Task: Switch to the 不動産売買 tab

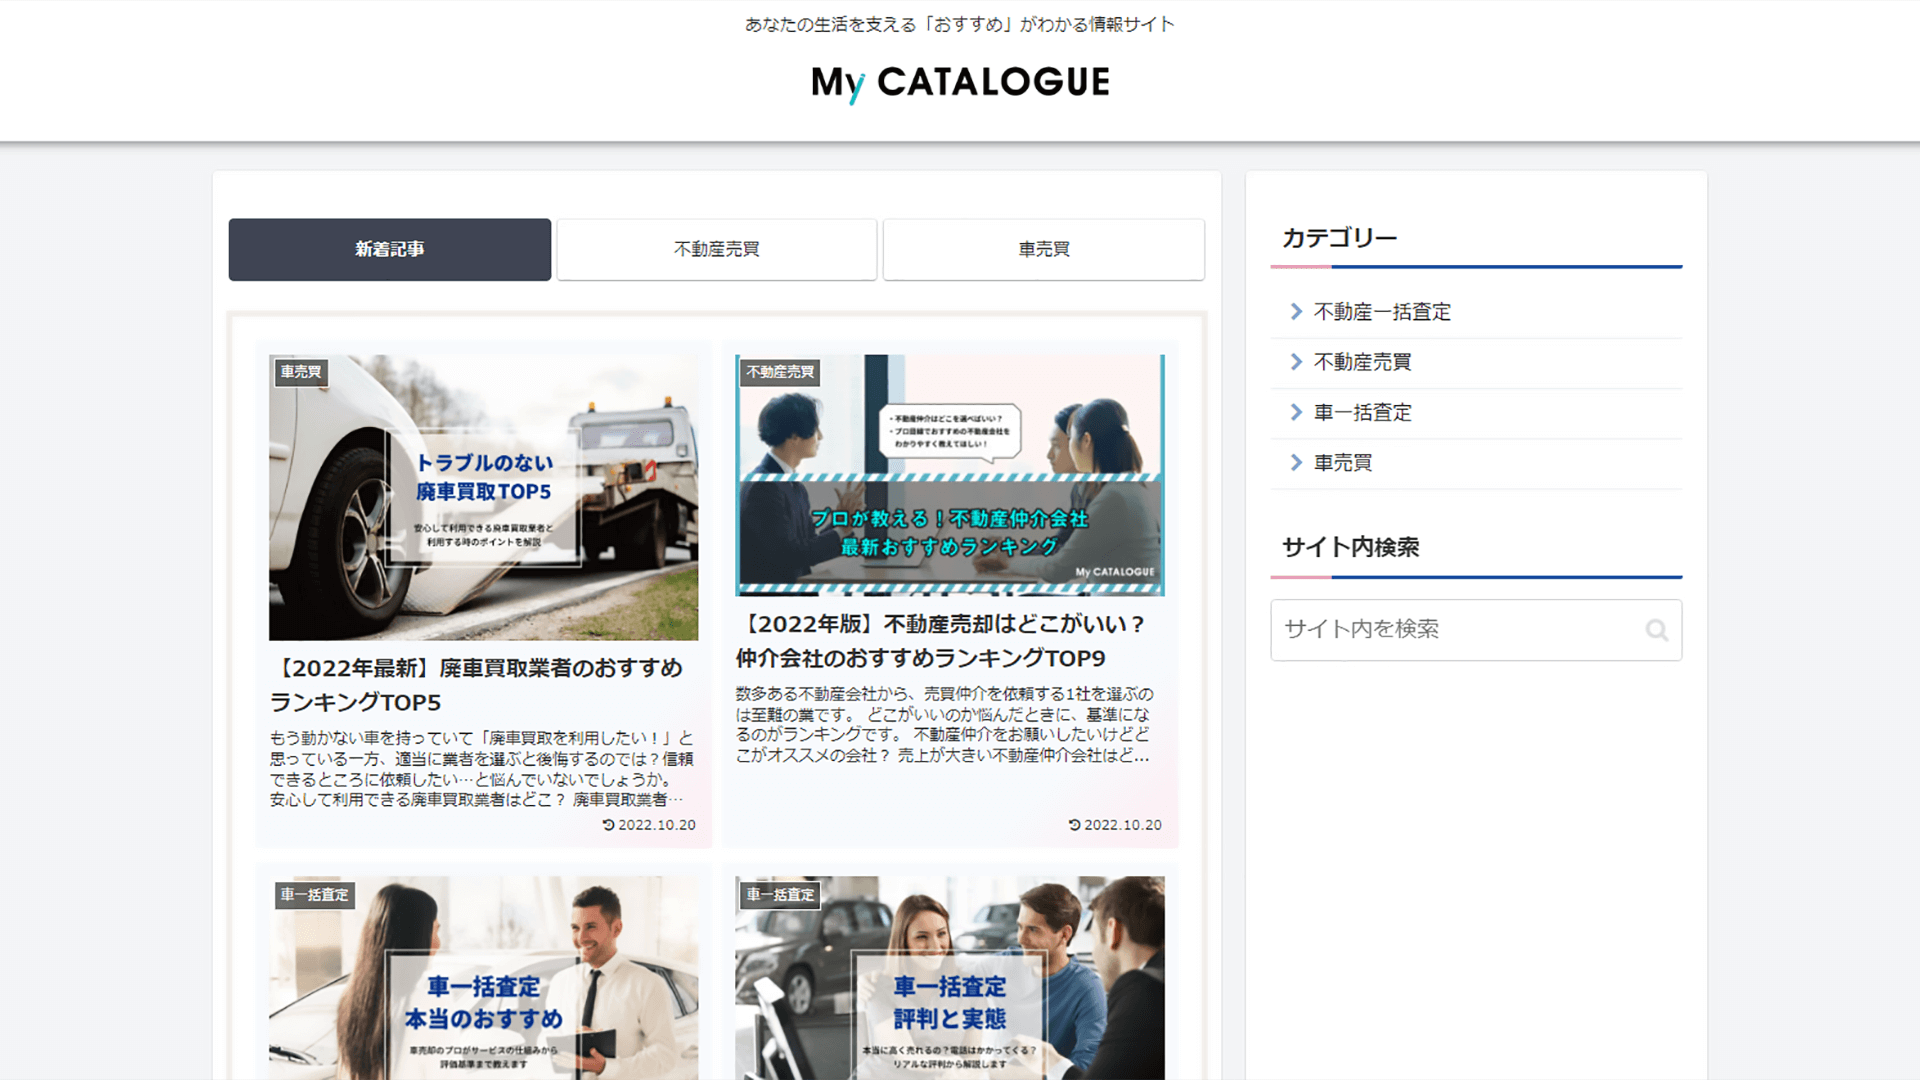Action: coord(716,249)
